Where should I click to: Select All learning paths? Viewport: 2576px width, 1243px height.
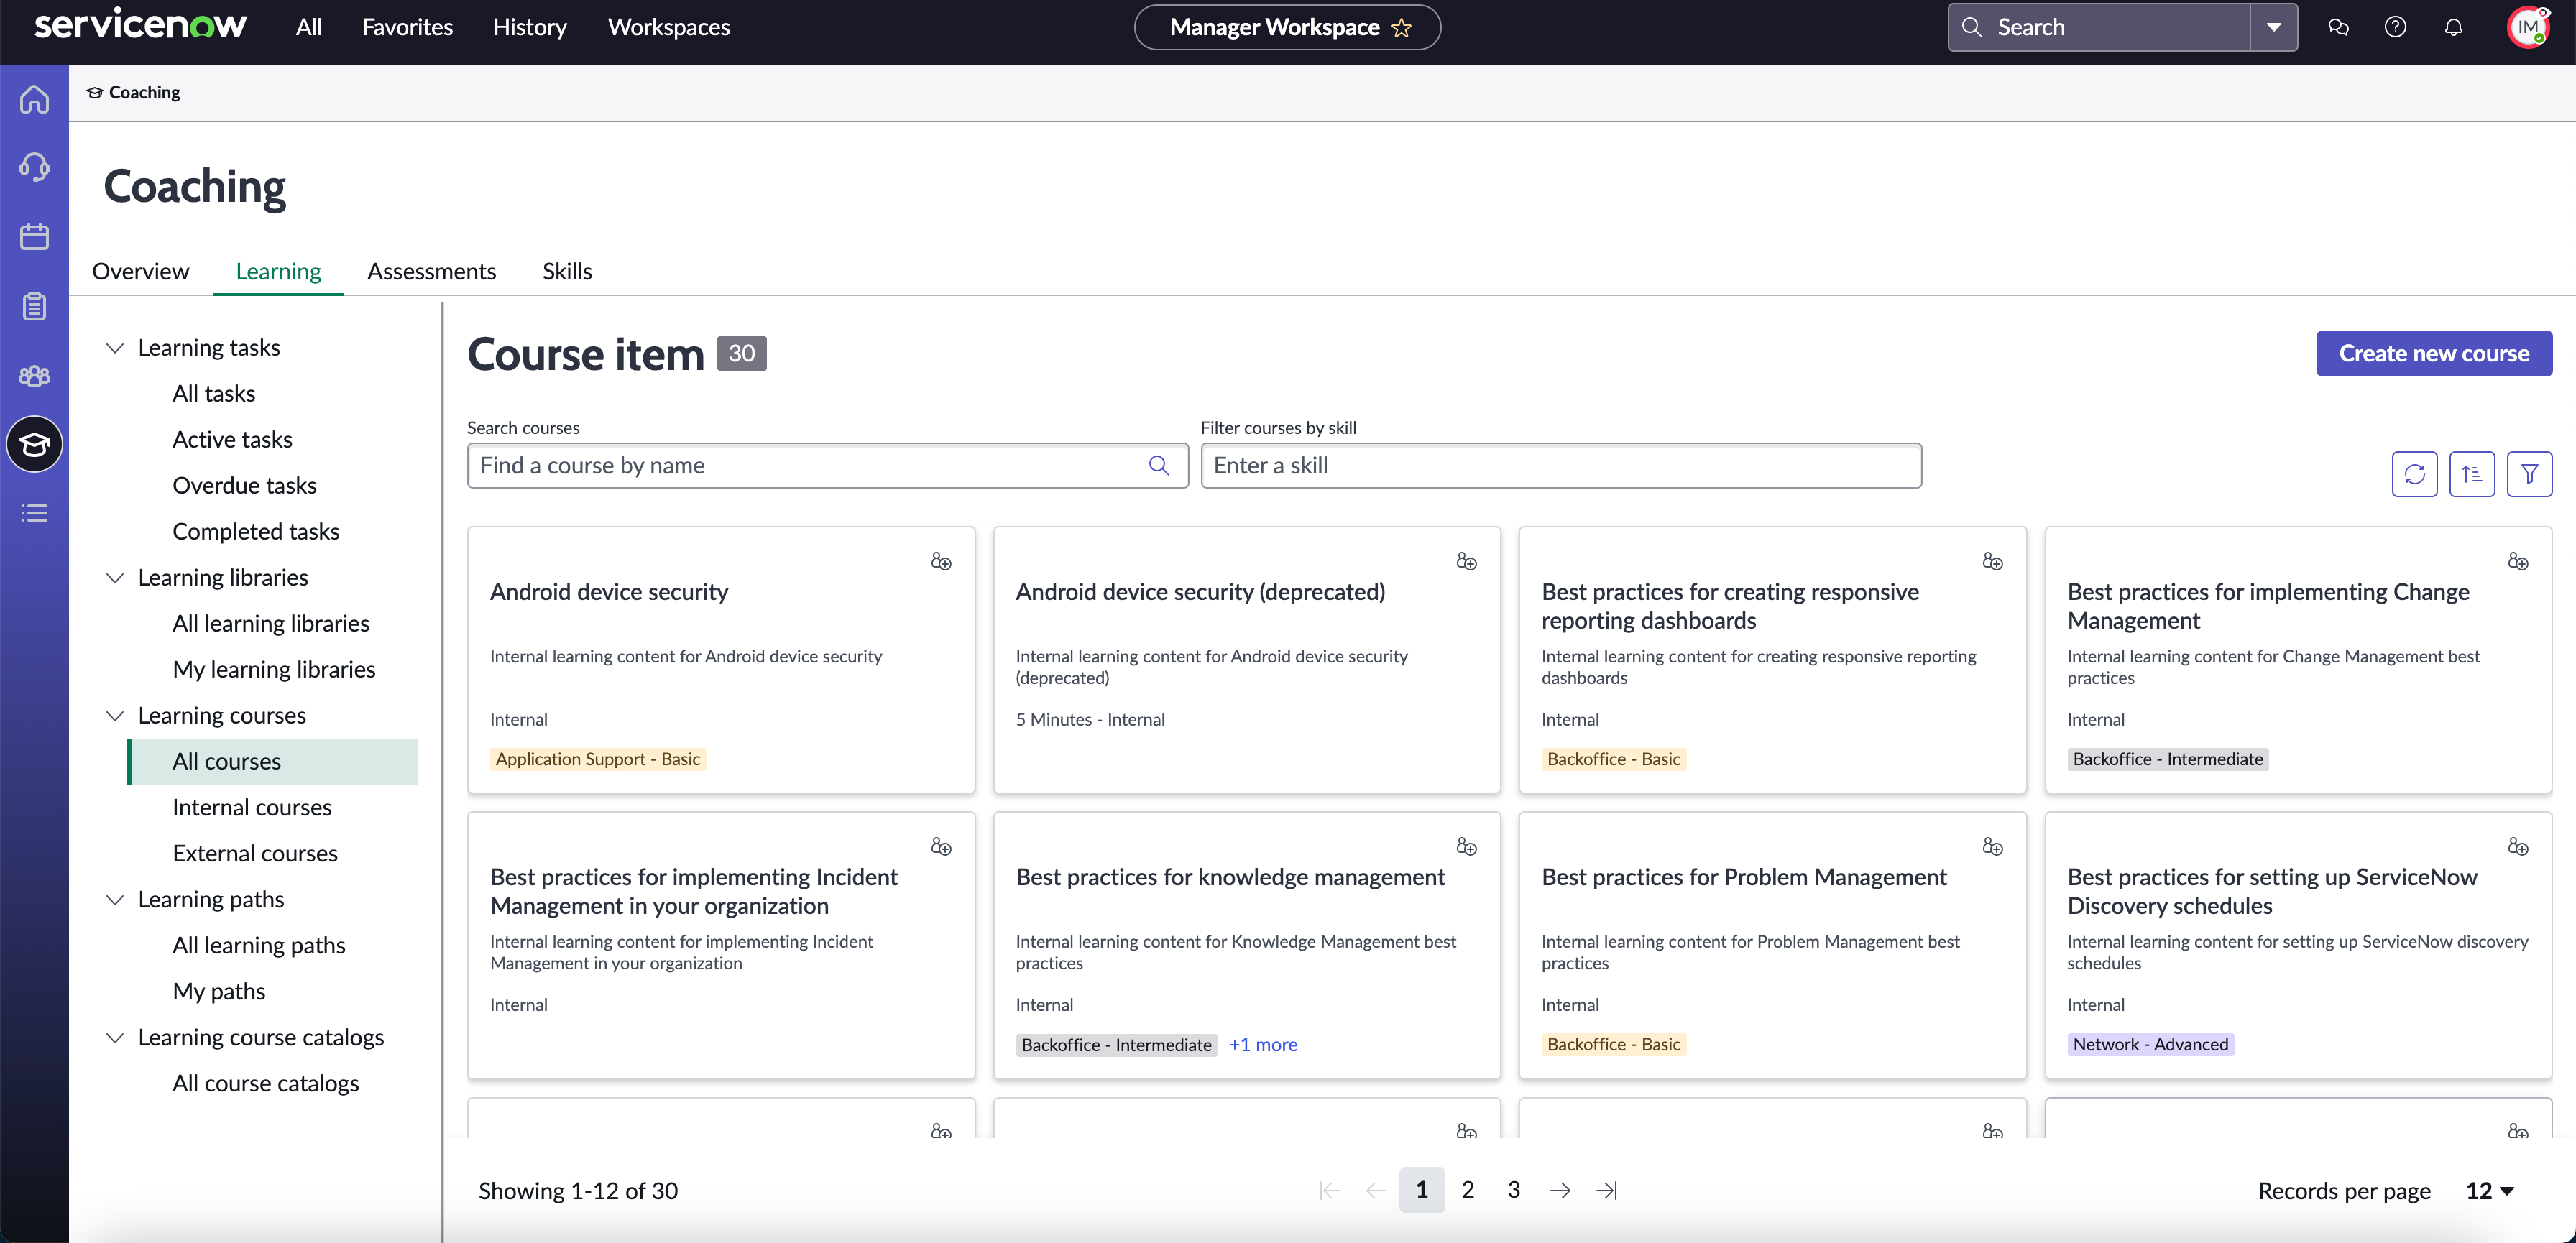pyautogui.click(x=258, y=945)
